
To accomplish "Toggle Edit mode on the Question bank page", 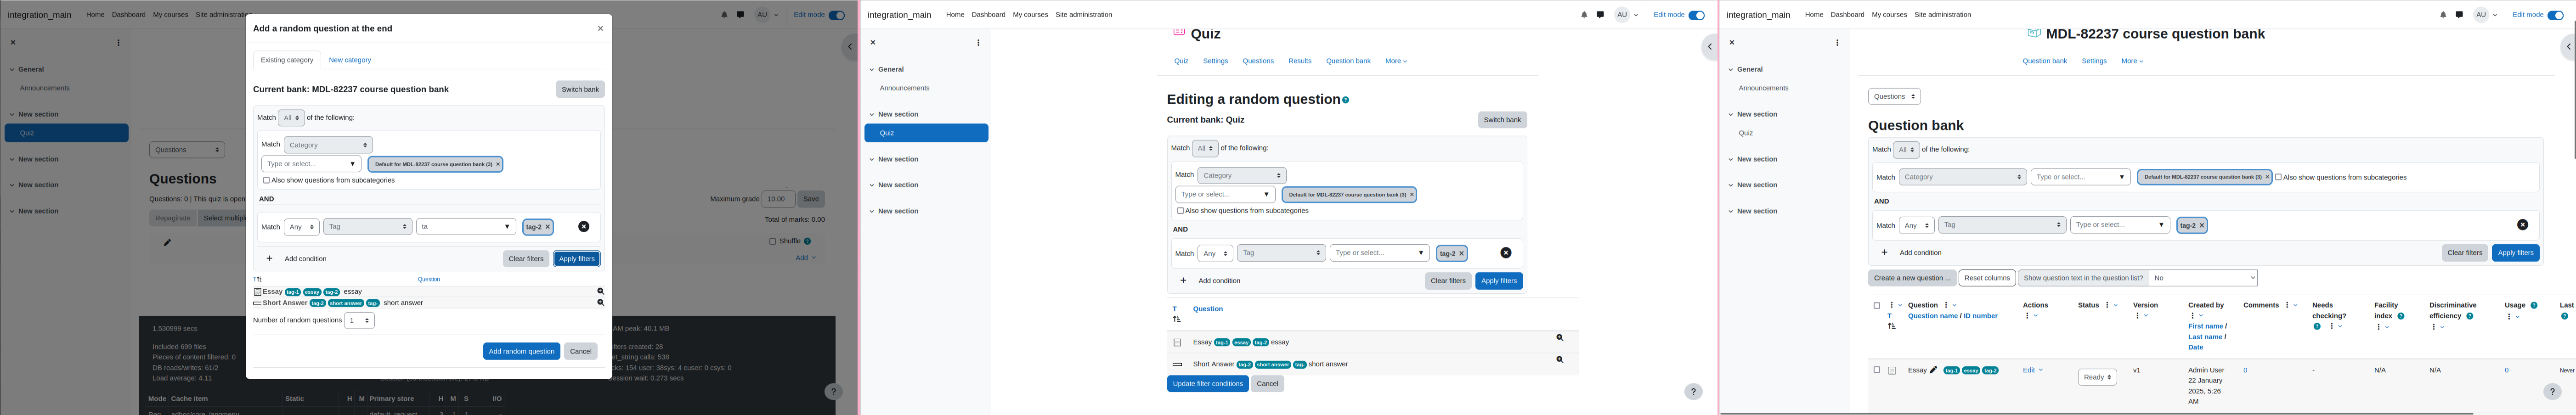I will click(2555, 15).
